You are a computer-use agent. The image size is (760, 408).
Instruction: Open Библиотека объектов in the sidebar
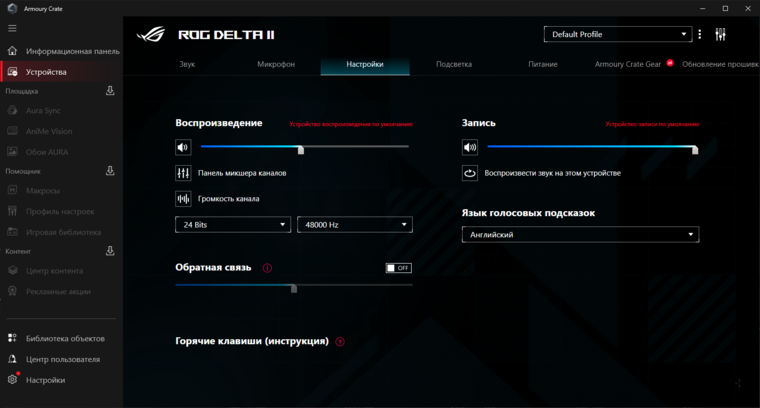pyautogui.click(x=62, y=338)
